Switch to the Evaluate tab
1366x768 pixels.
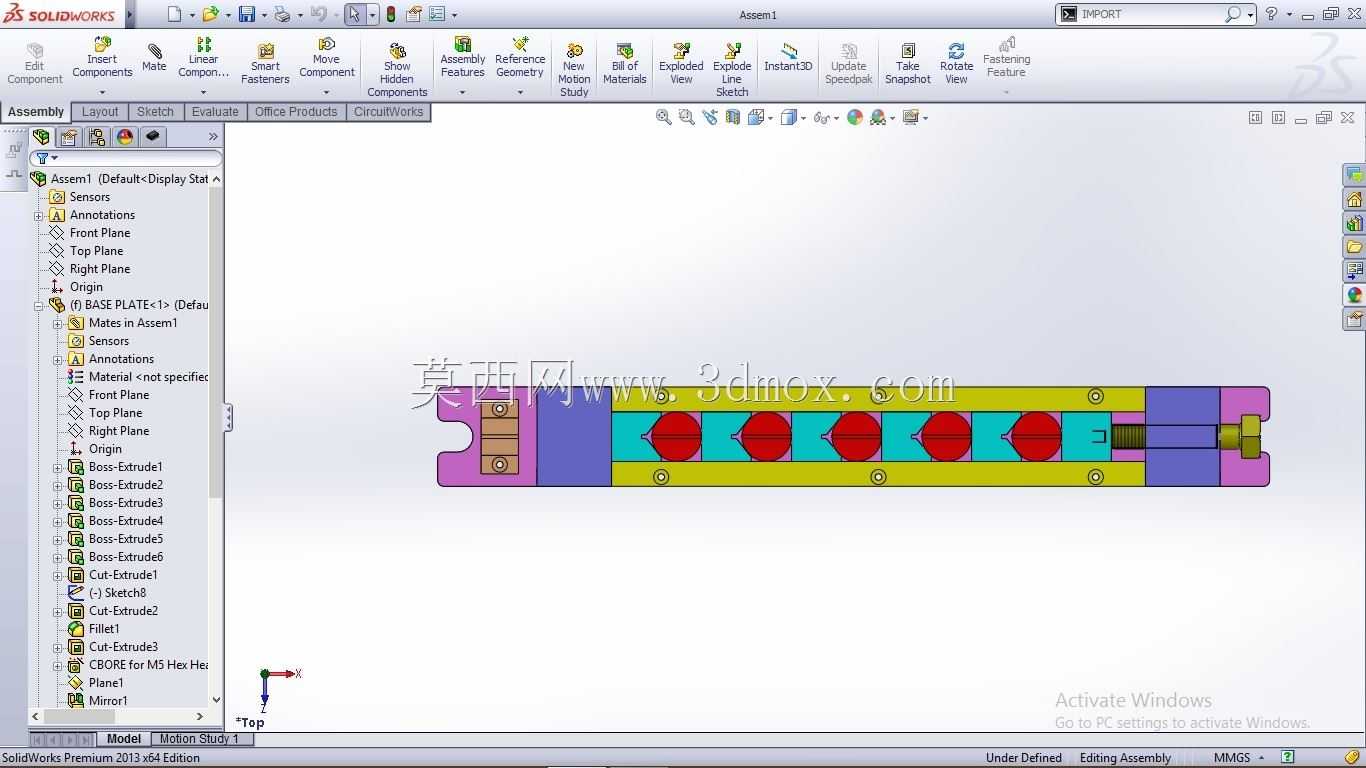point(215,112)
